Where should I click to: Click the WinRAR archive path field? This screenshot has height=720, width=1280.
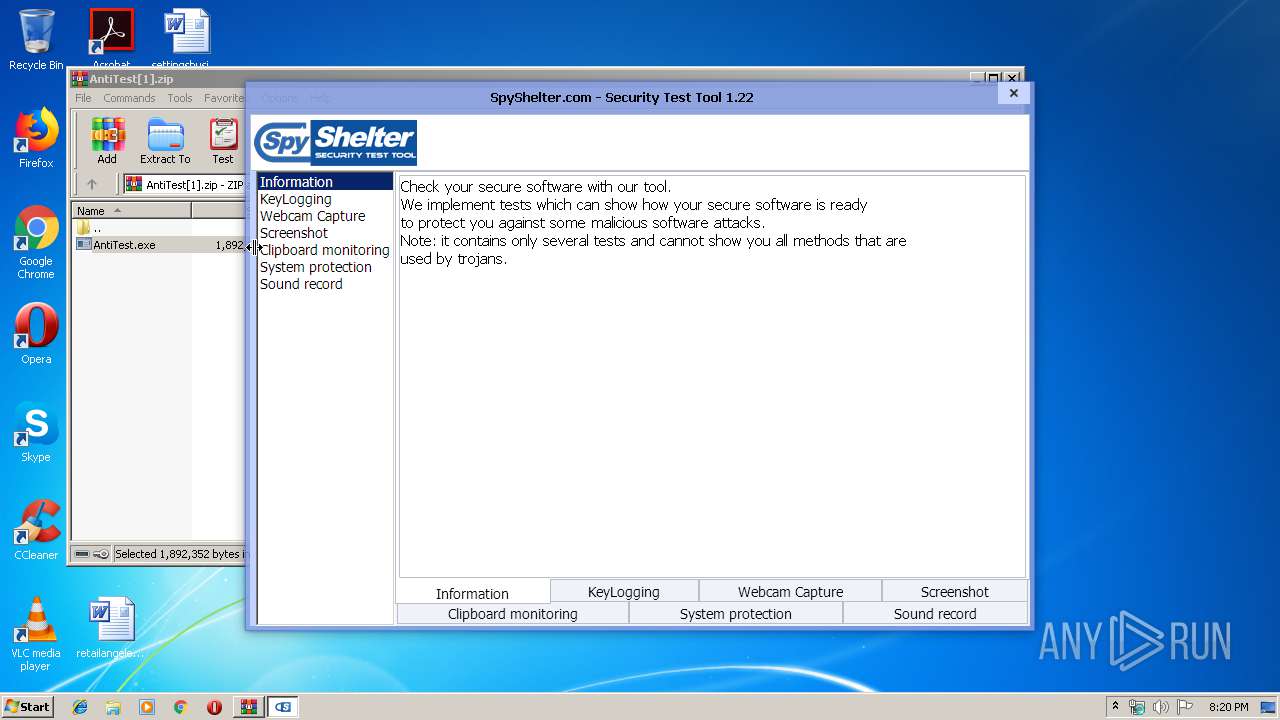pyautogui.click(x=184, y=184)
